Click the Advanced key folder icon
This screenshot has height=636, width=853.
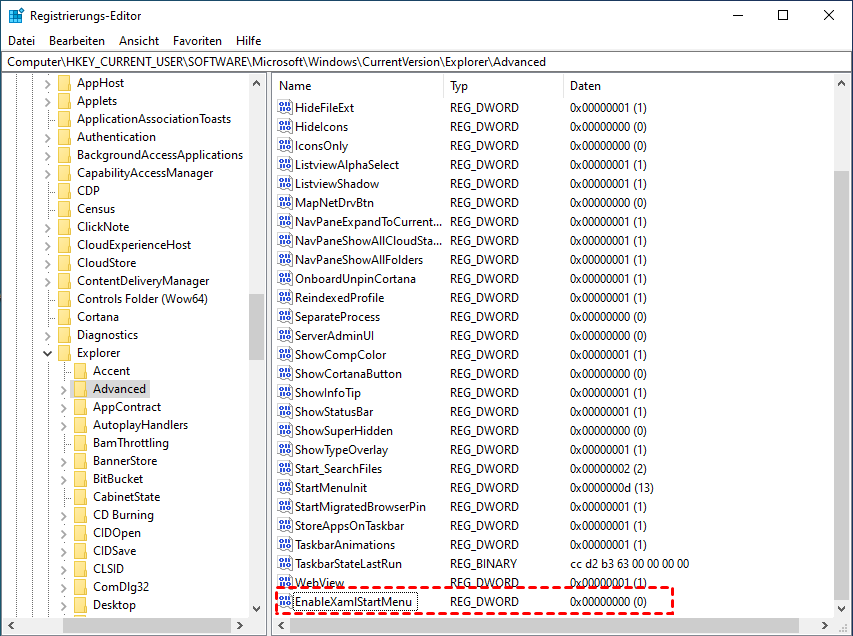tap(80, 388)
